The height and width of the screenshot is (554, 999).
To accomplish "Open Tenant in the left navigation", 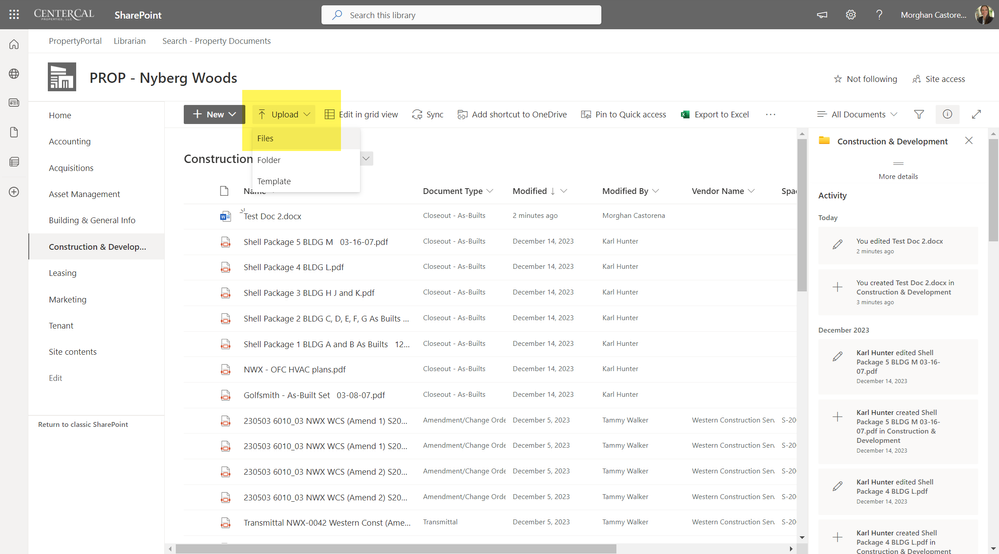I will coord(61,325).
